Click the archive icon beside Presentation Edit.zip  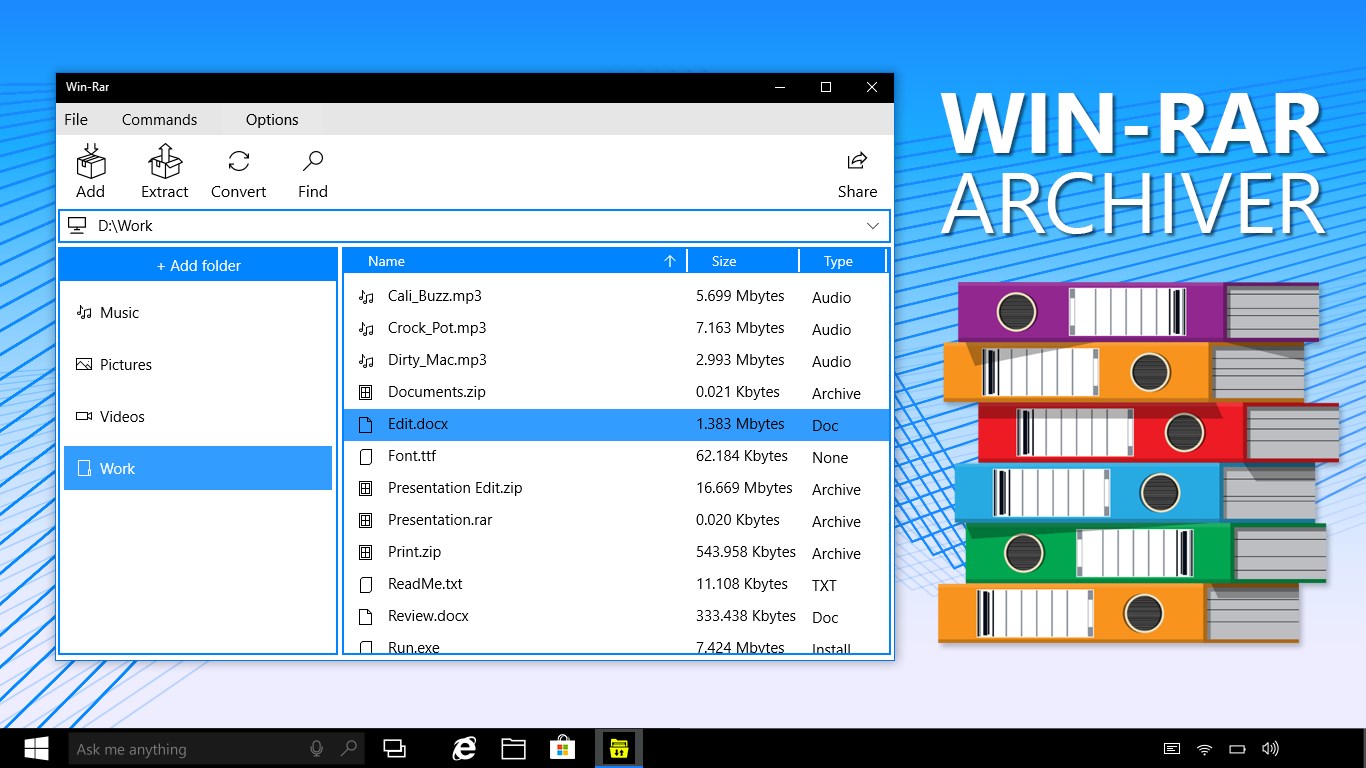coord(366,488)
